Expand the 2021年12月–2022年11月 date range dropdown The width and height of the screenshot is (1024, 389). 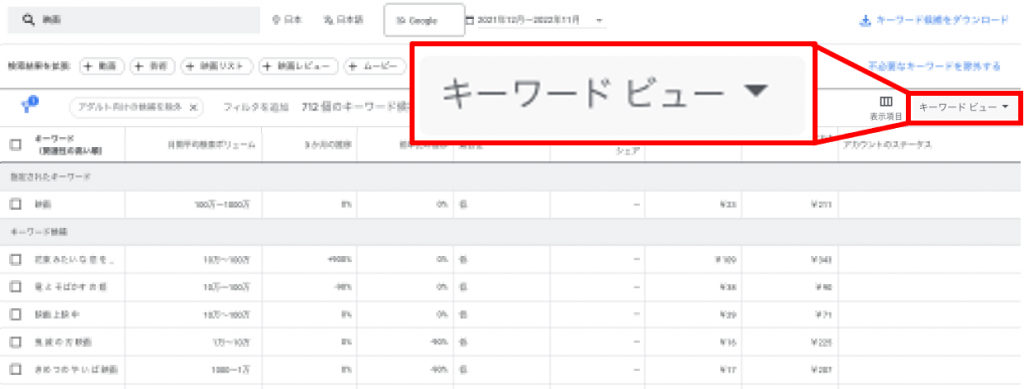point(541,20)
